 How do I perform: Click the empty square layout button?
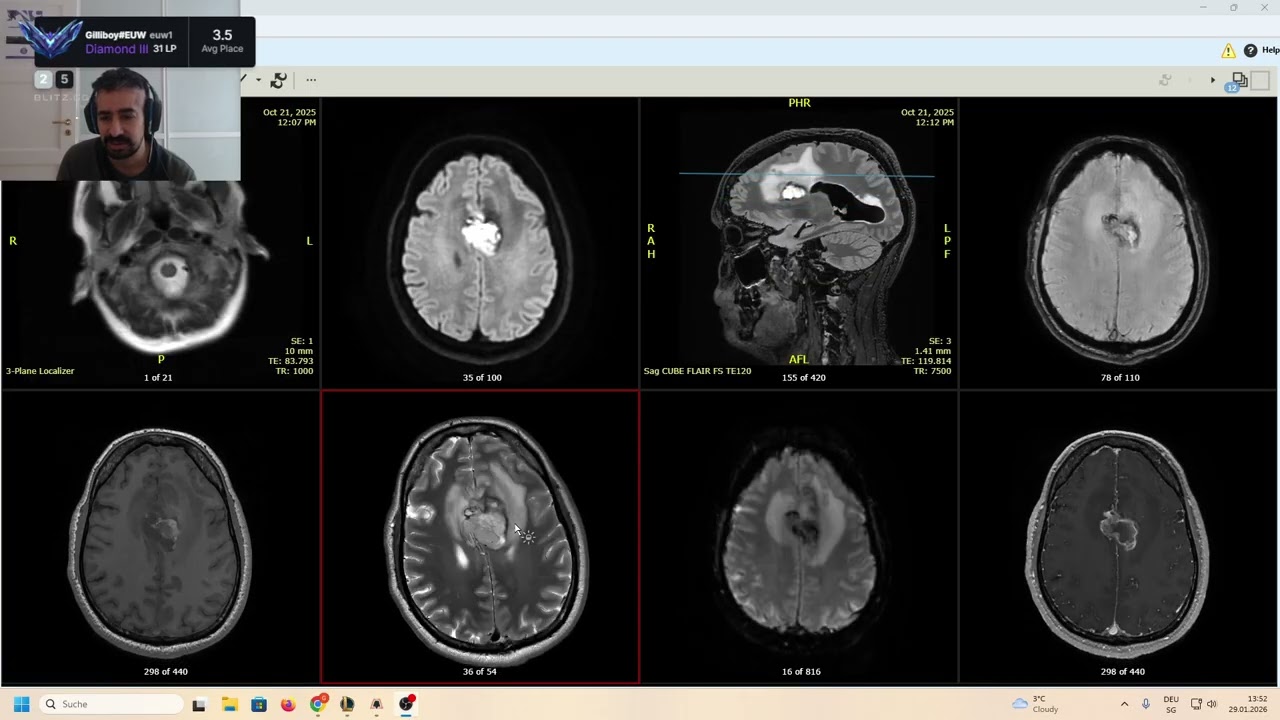pos(1260,80)
